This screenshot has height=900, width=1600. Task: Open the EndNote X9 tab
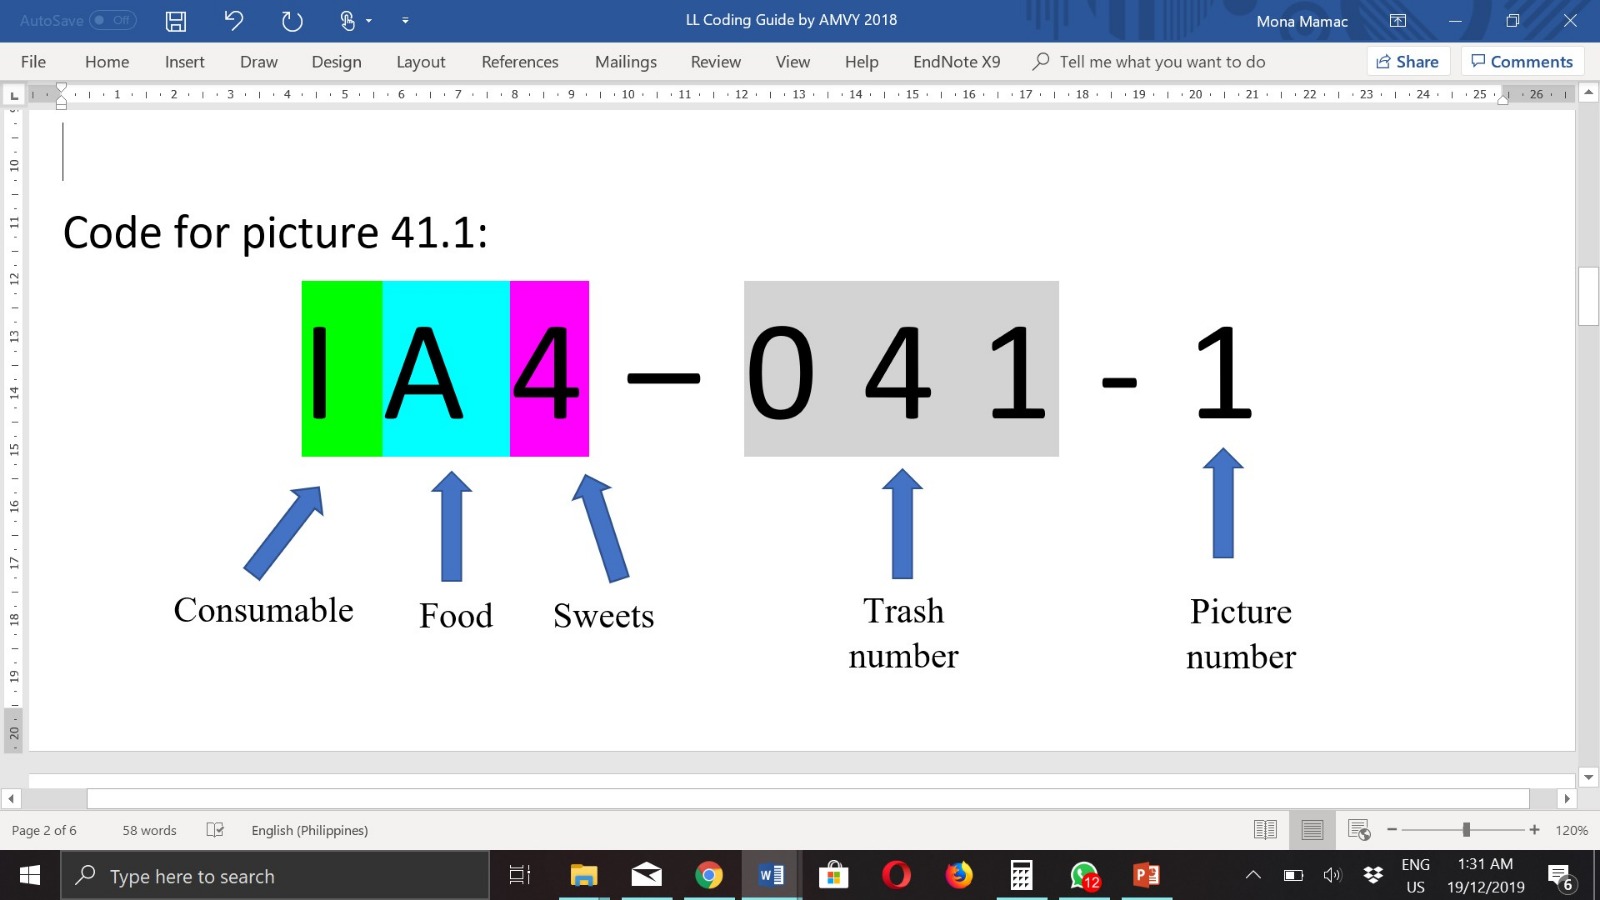[957, 62]
